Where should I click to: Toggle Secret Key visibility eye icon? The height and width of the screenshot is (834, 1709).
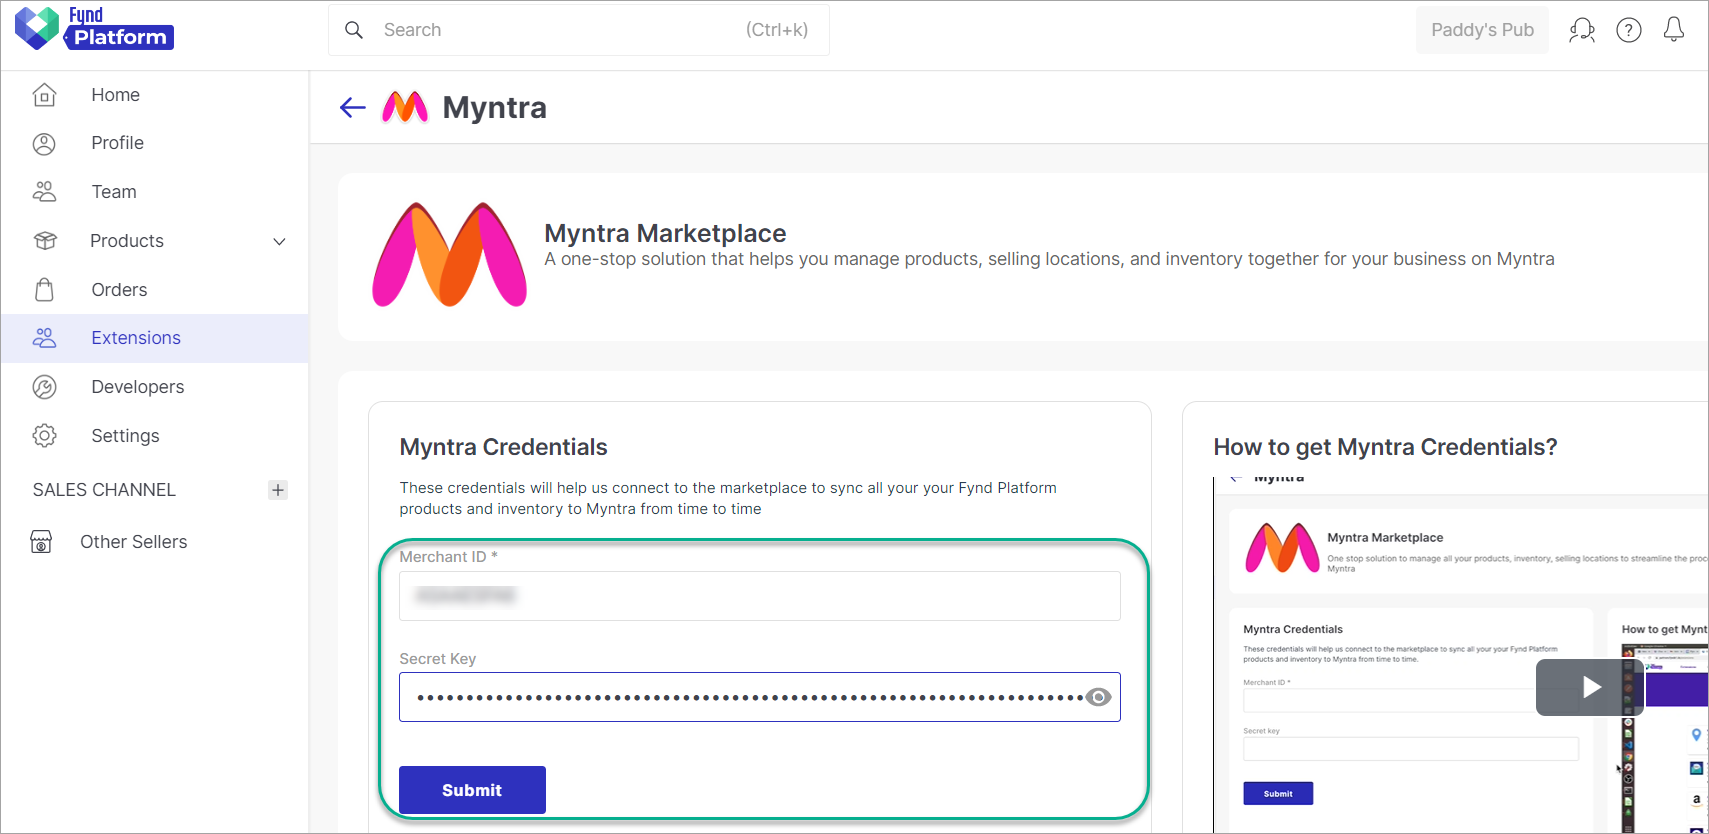1098,697
